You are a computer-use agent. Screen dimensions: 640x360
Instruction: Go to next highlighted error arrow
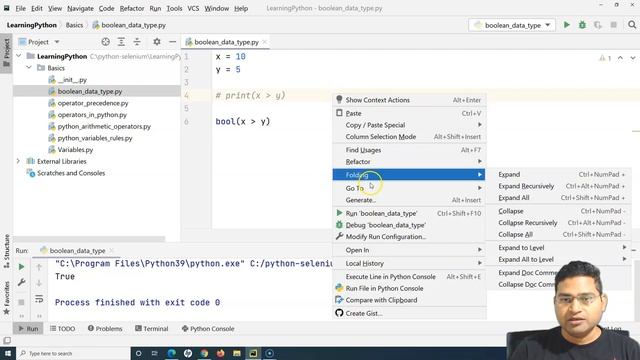[633, 58]
